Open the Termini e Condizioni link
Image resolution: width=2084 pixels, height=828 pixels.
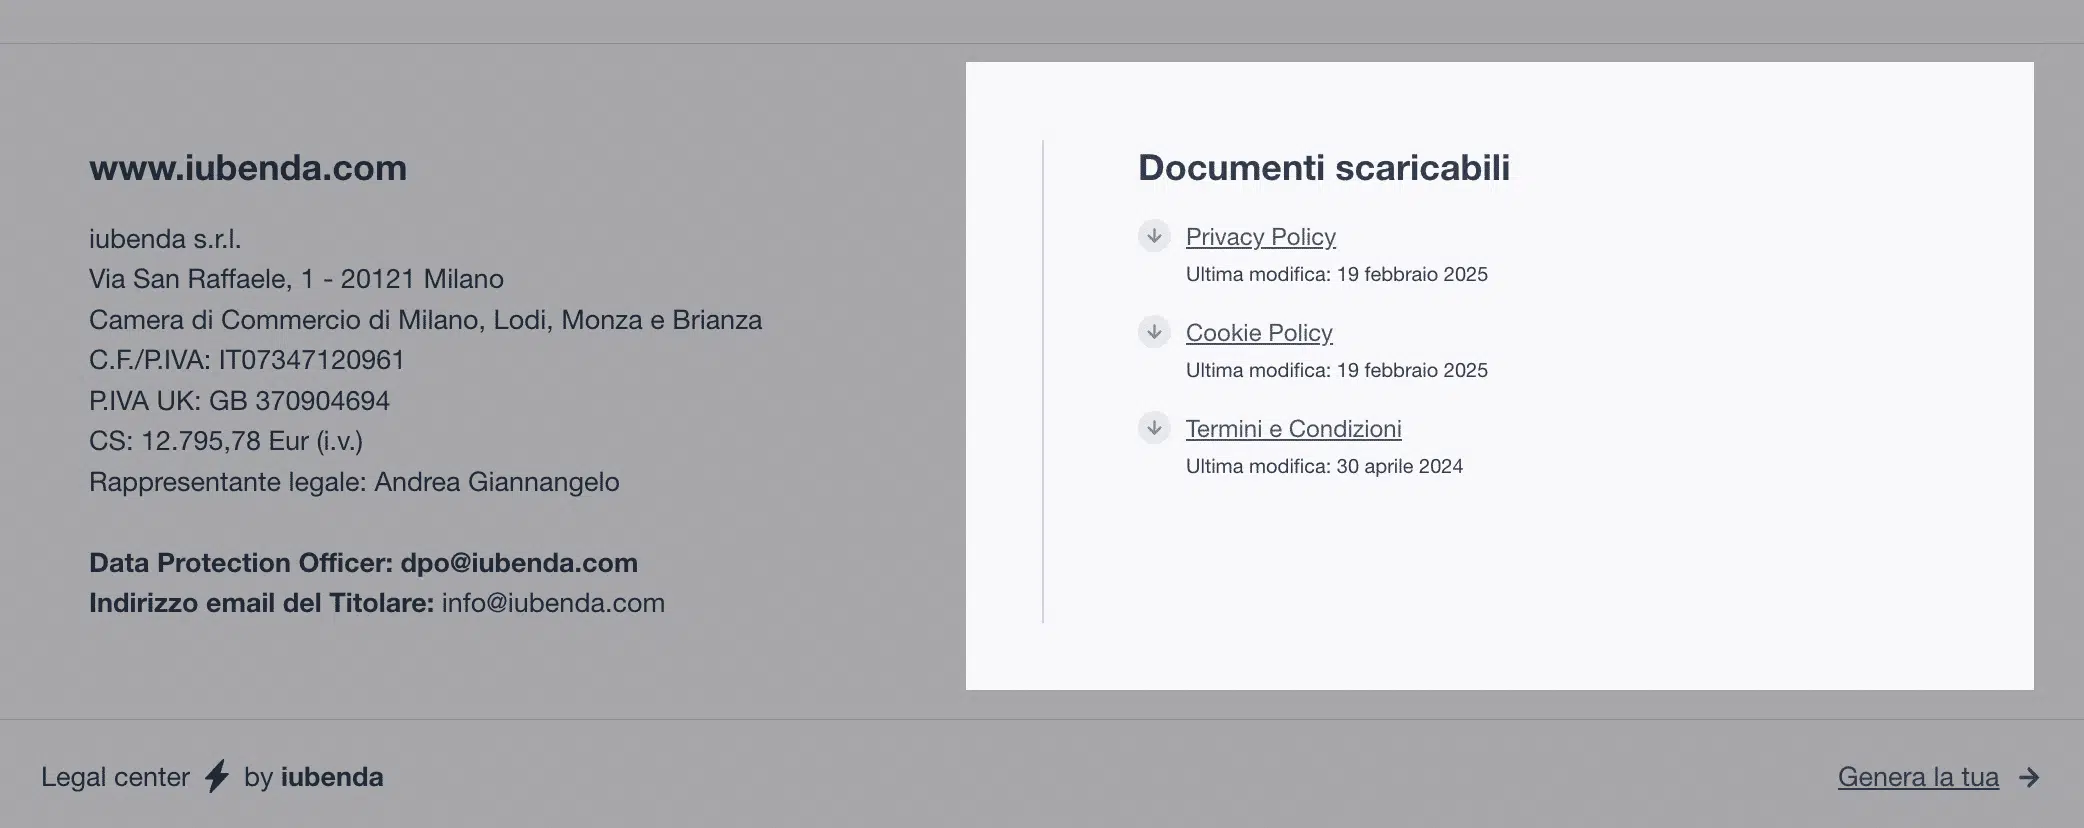pyautogui.click(x=1294, y=429)
